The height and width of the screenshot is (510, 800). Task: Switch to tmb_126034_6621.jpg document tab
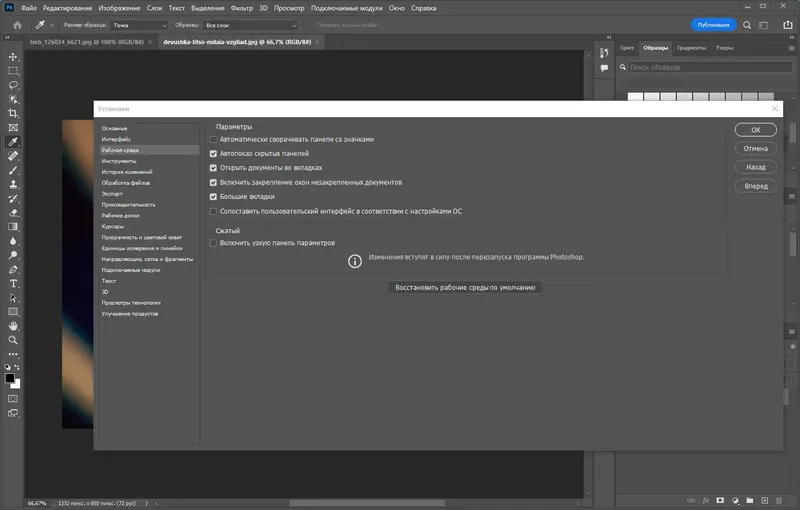[x=87, y=42]
